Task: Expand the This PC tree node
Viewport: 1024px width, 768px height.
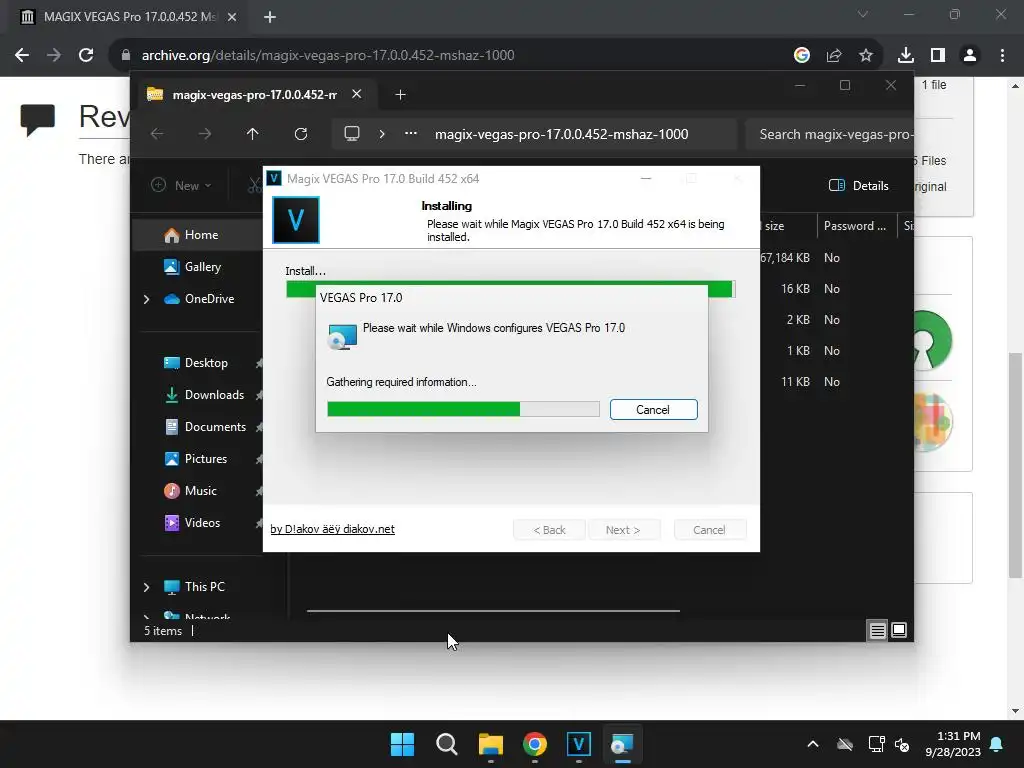Action: [x=146, y=587]
